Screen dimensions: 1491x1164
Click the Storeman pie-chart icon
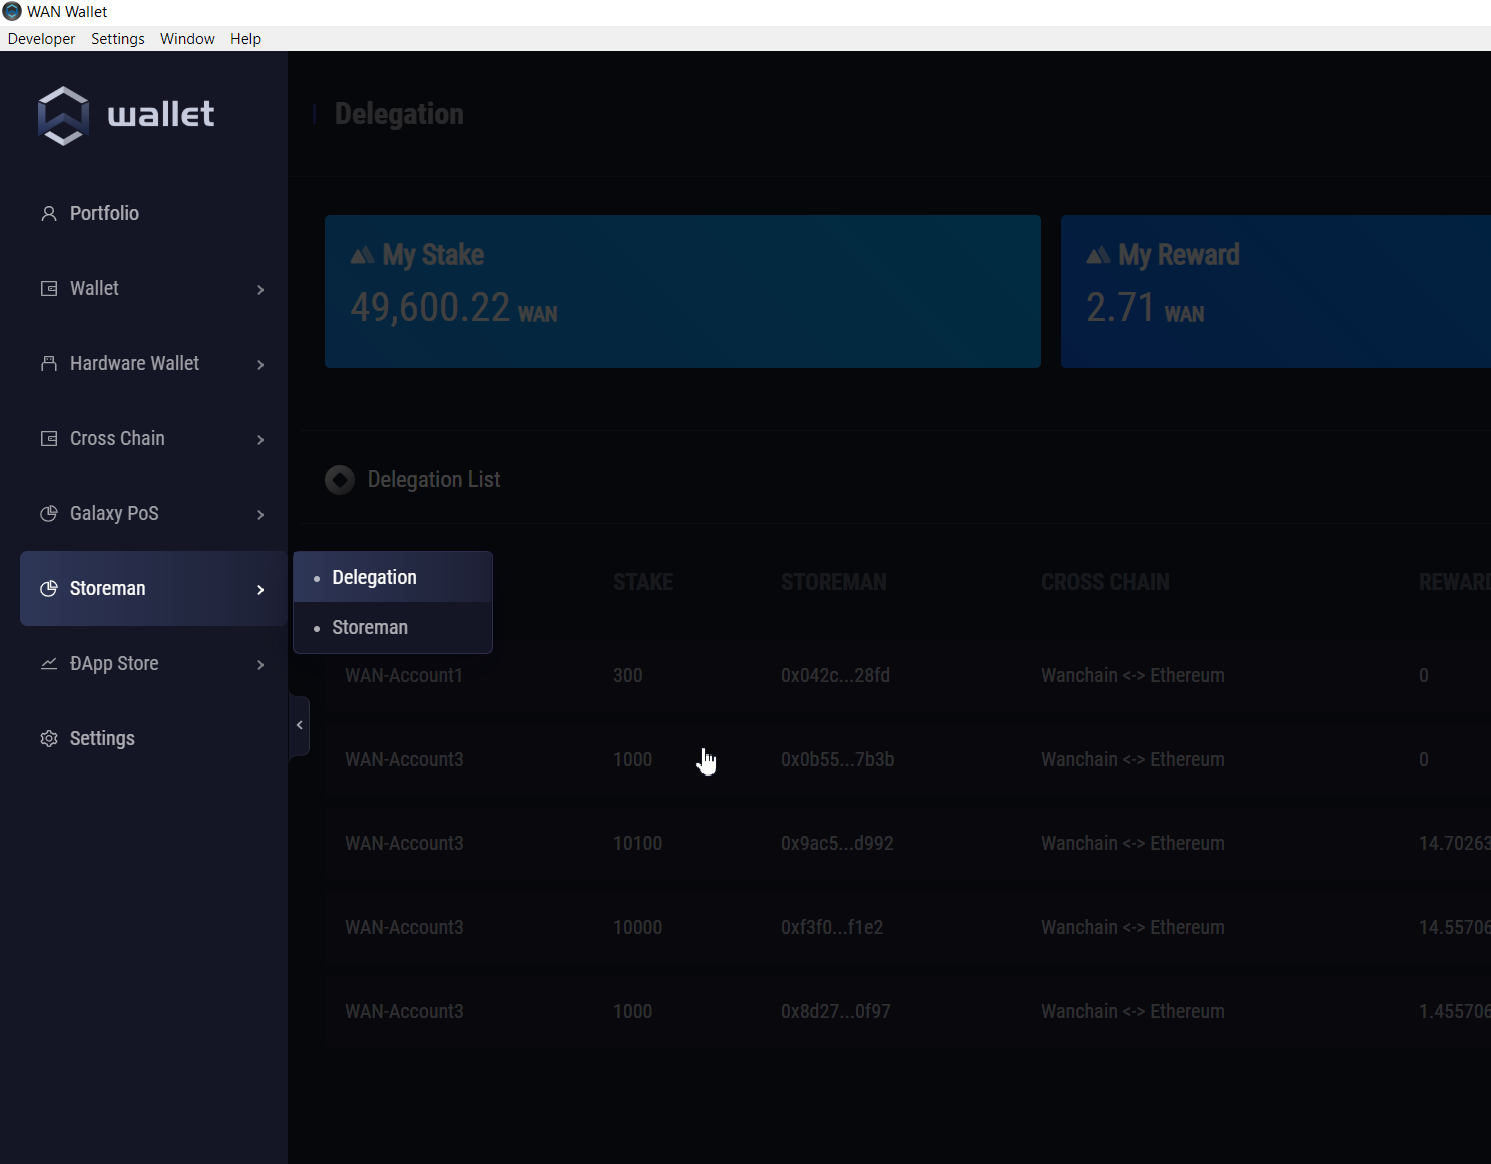[x=48, y=588]
